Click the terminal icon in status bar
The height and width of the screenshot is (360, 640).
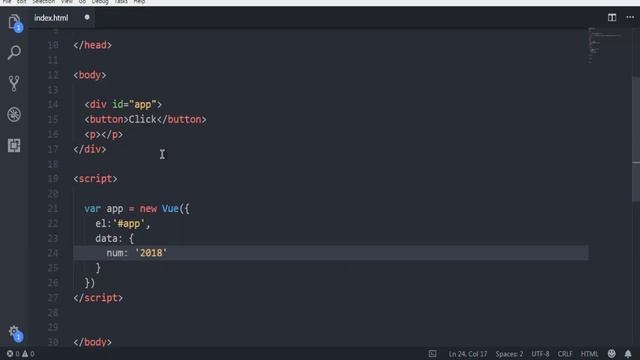tap(432, 353)
